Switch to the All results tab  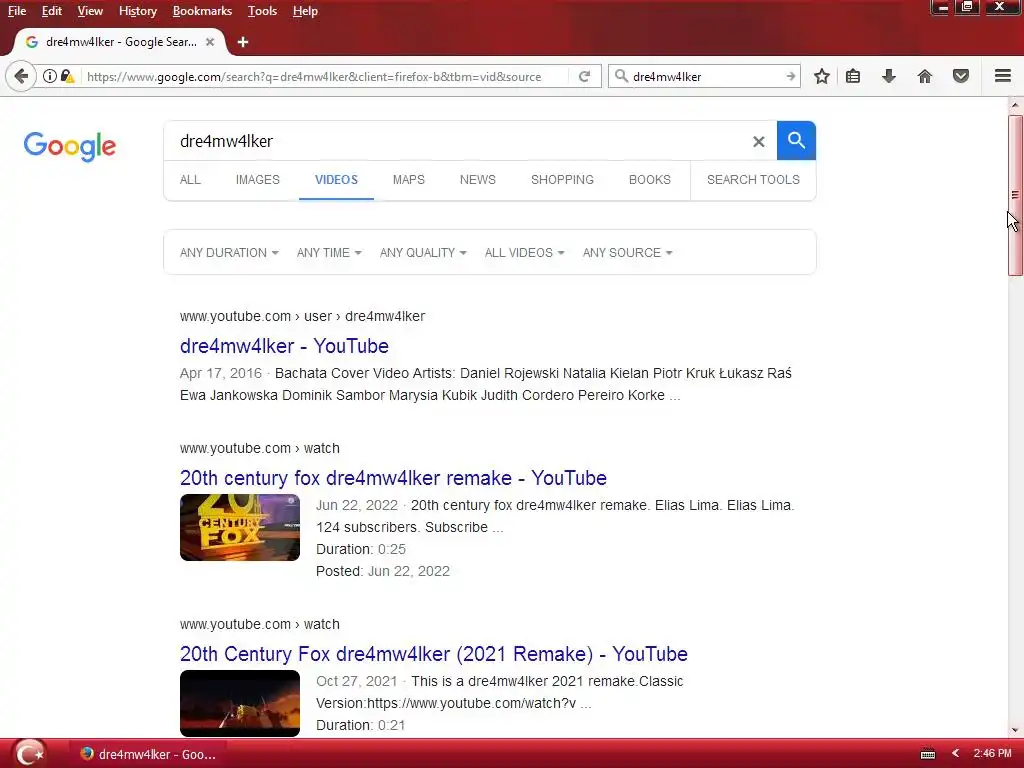190,180
